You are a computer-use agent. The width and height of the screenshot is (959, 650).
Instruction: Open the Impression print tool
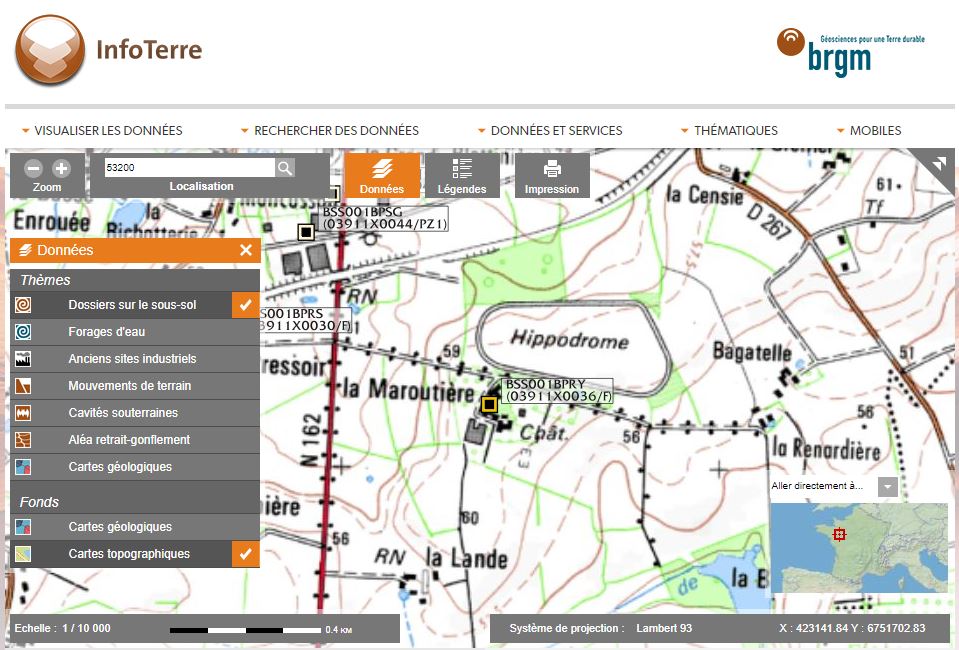(x=552, y=175)
